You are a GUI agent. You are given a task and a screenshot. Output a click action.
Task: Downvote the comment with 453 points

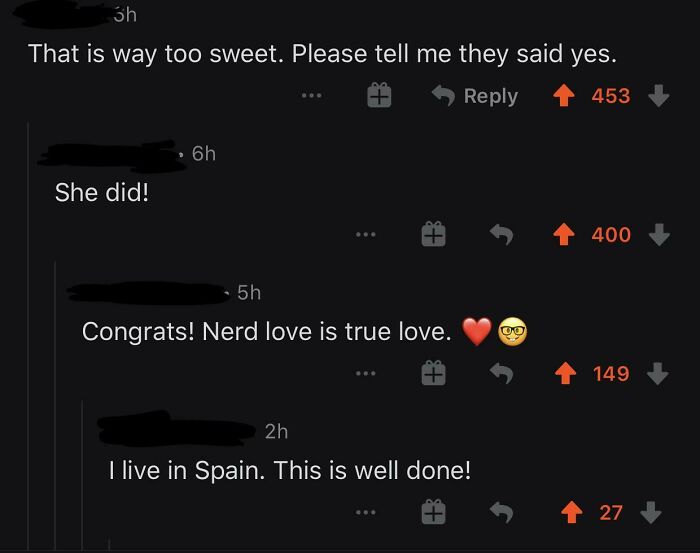point(657,96)
